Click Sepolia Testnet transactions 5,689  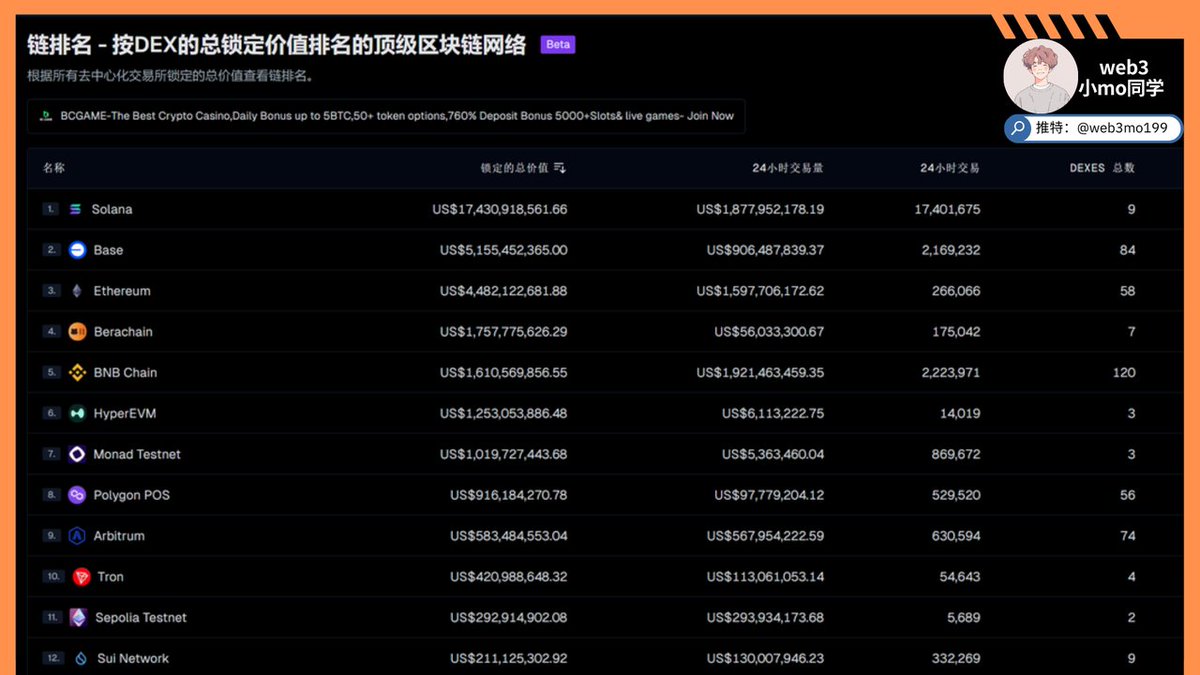(x=964, y=618)
